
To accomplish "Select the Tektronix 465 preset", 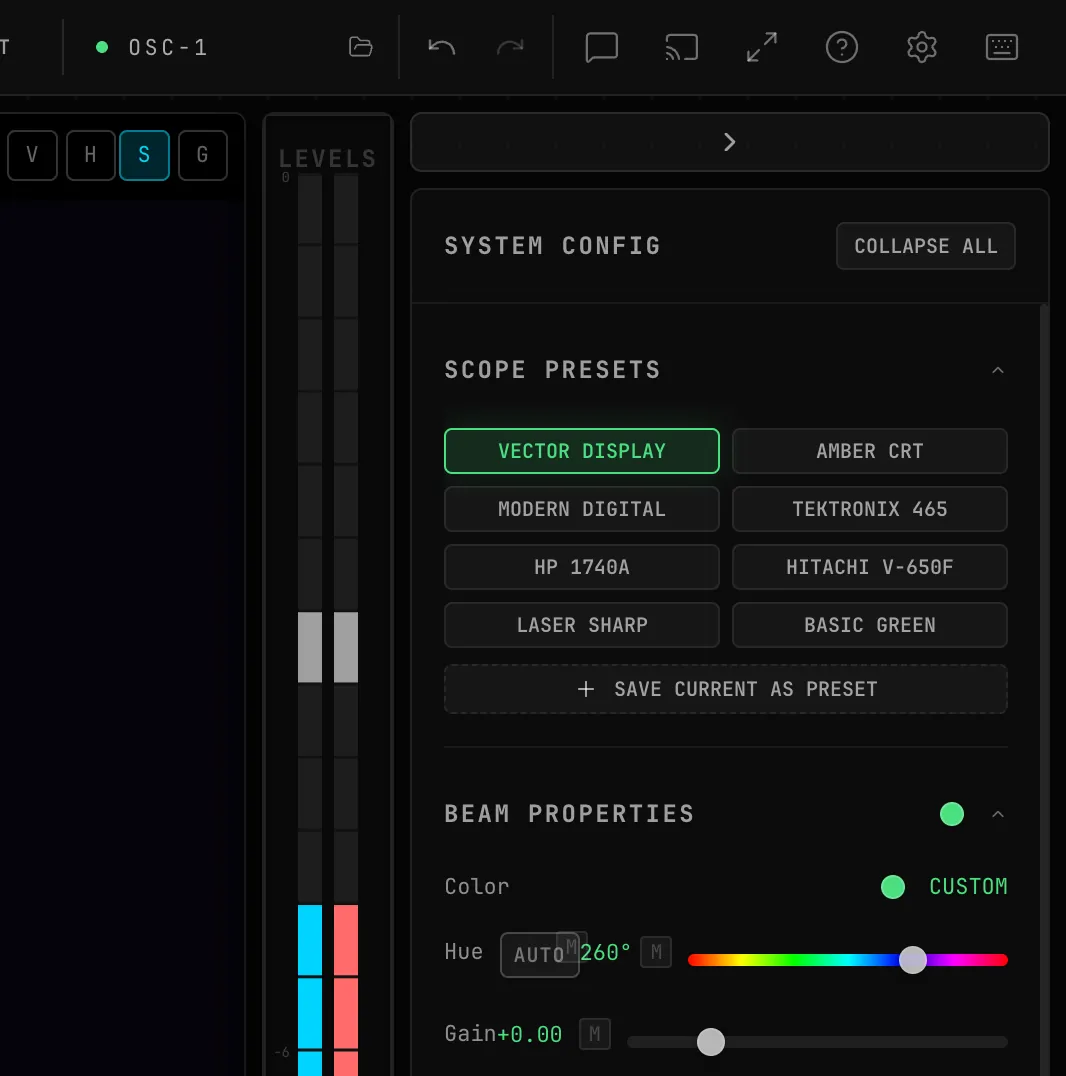I will [x=870, y=509].
